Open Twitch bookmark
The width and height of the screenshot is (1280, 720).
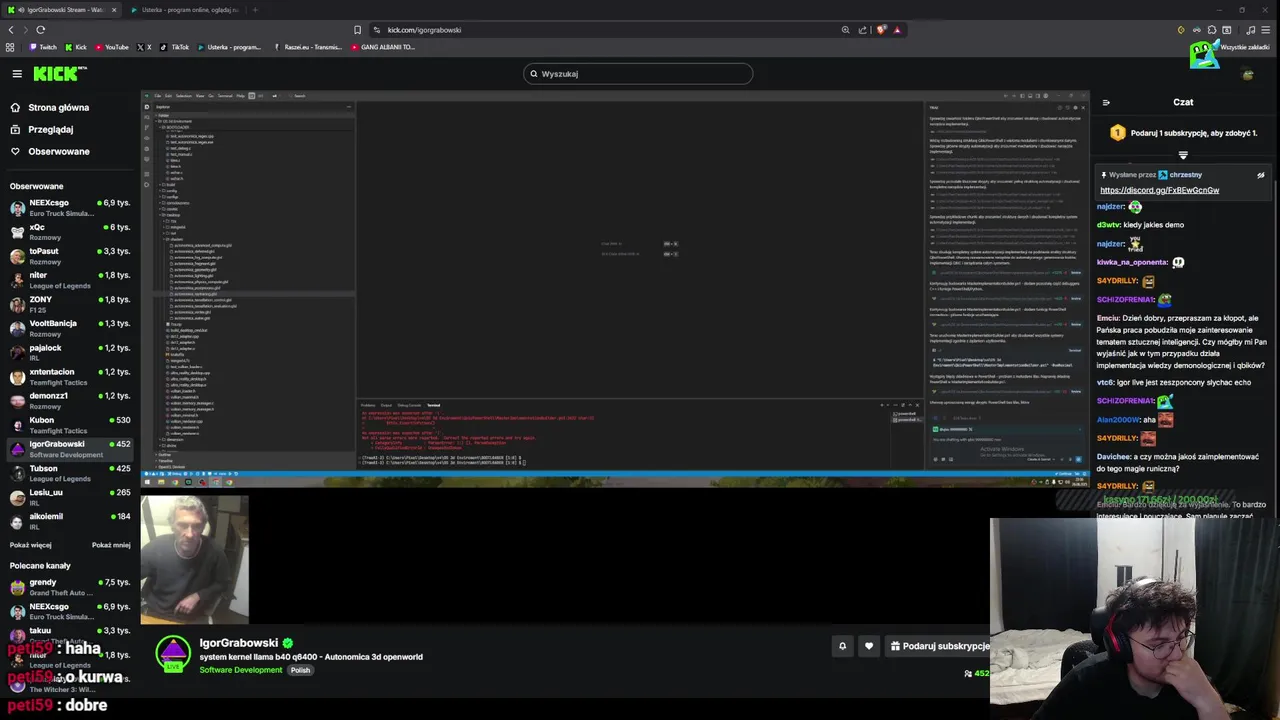[43, 47]
